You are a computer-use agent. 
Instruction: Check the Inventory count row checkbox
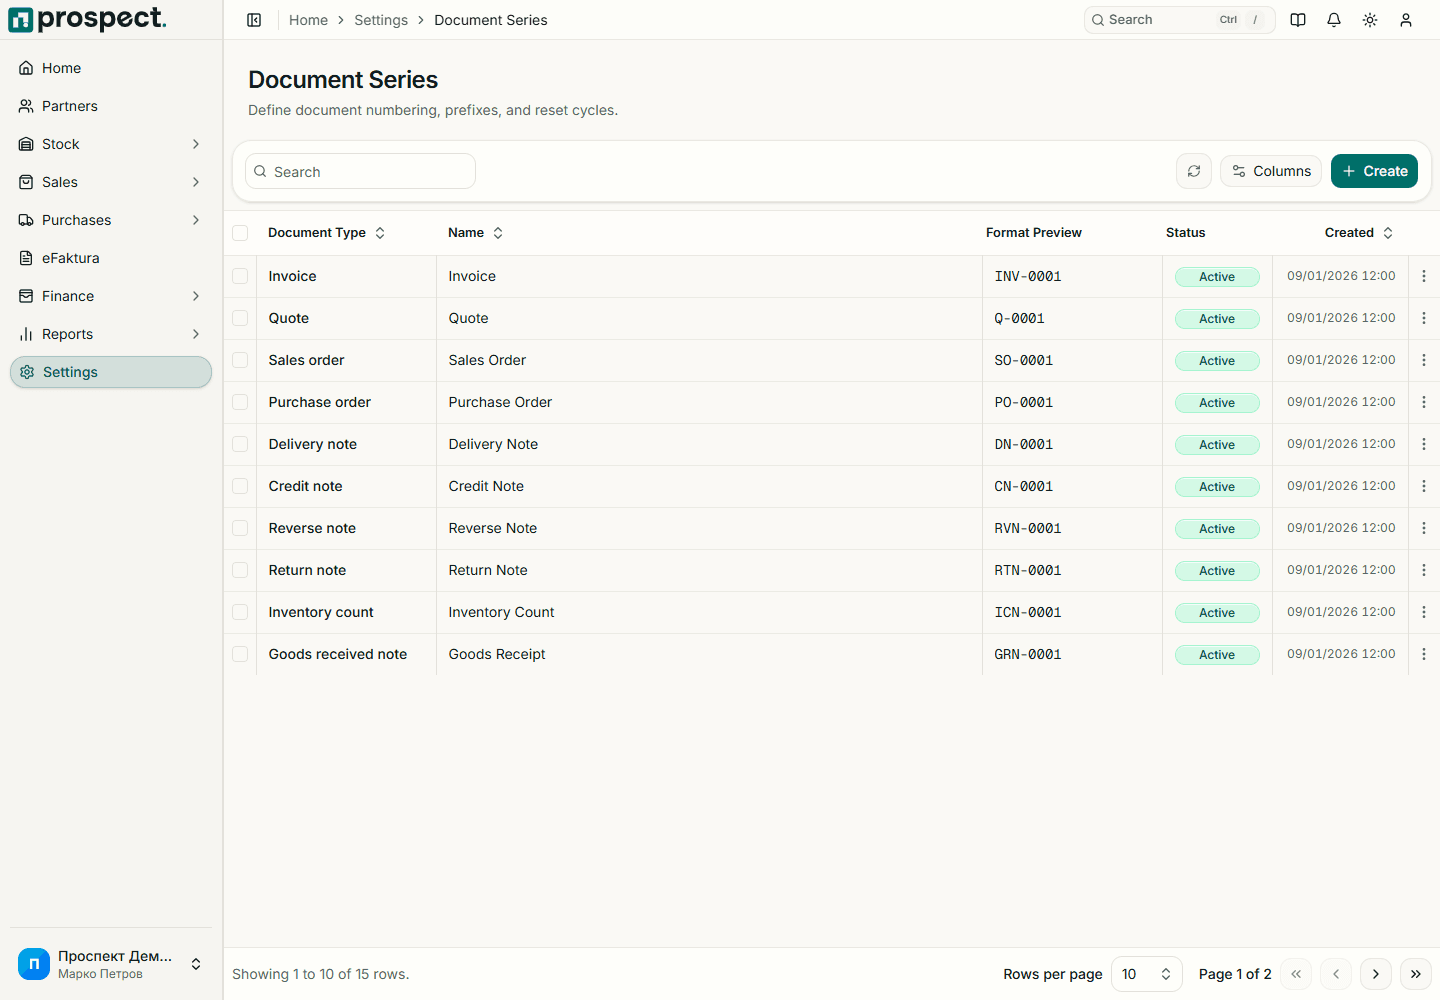coord(240,612)
